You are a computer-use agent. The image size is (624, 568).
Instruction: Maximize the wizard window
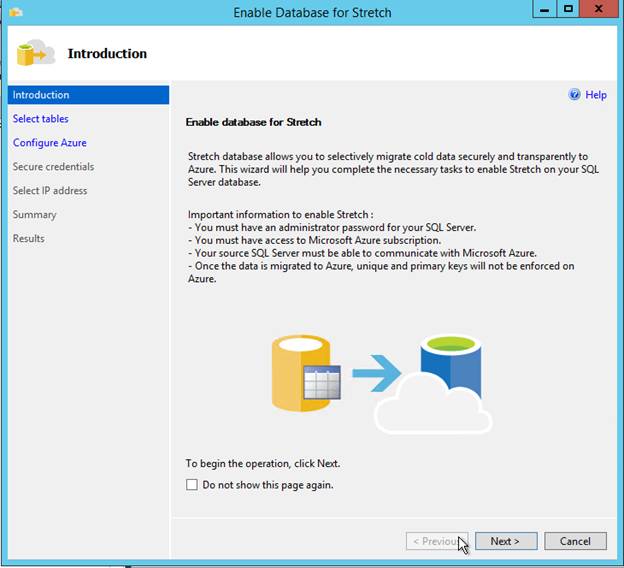point(568,9)
